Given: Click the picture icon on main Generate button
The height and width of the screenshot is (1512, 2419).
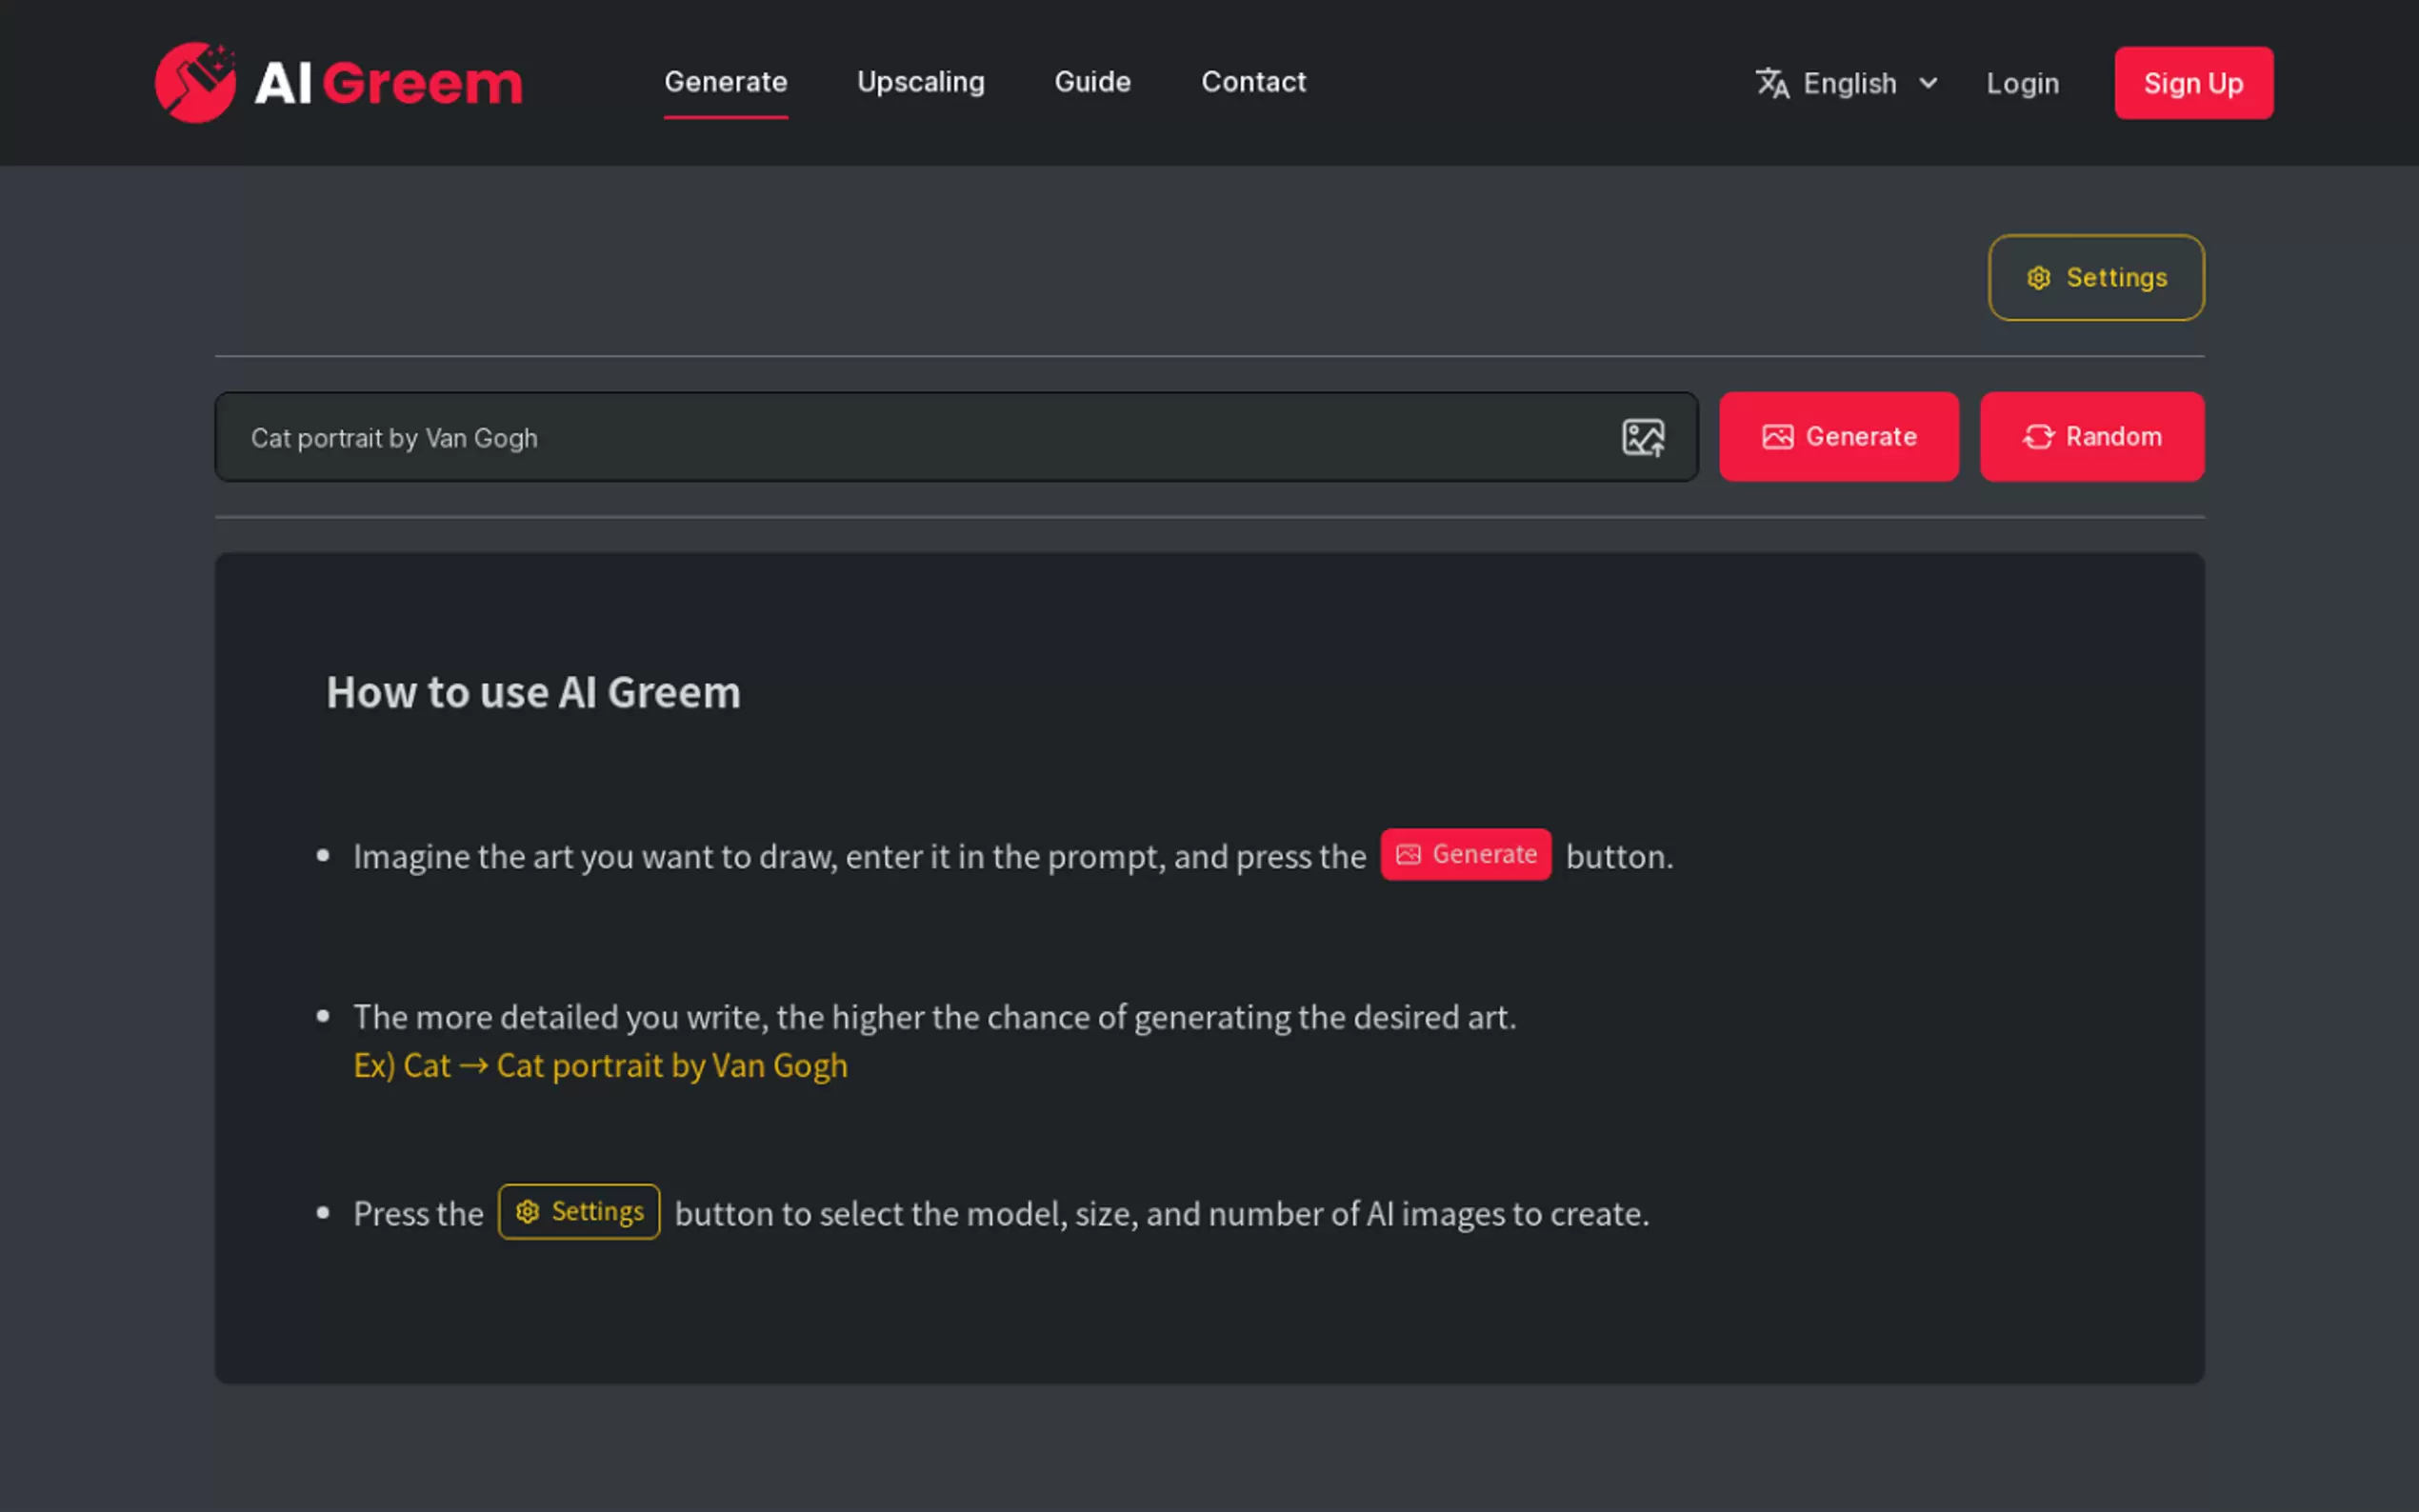Looking at the screenshot, I should point(1777,437).
